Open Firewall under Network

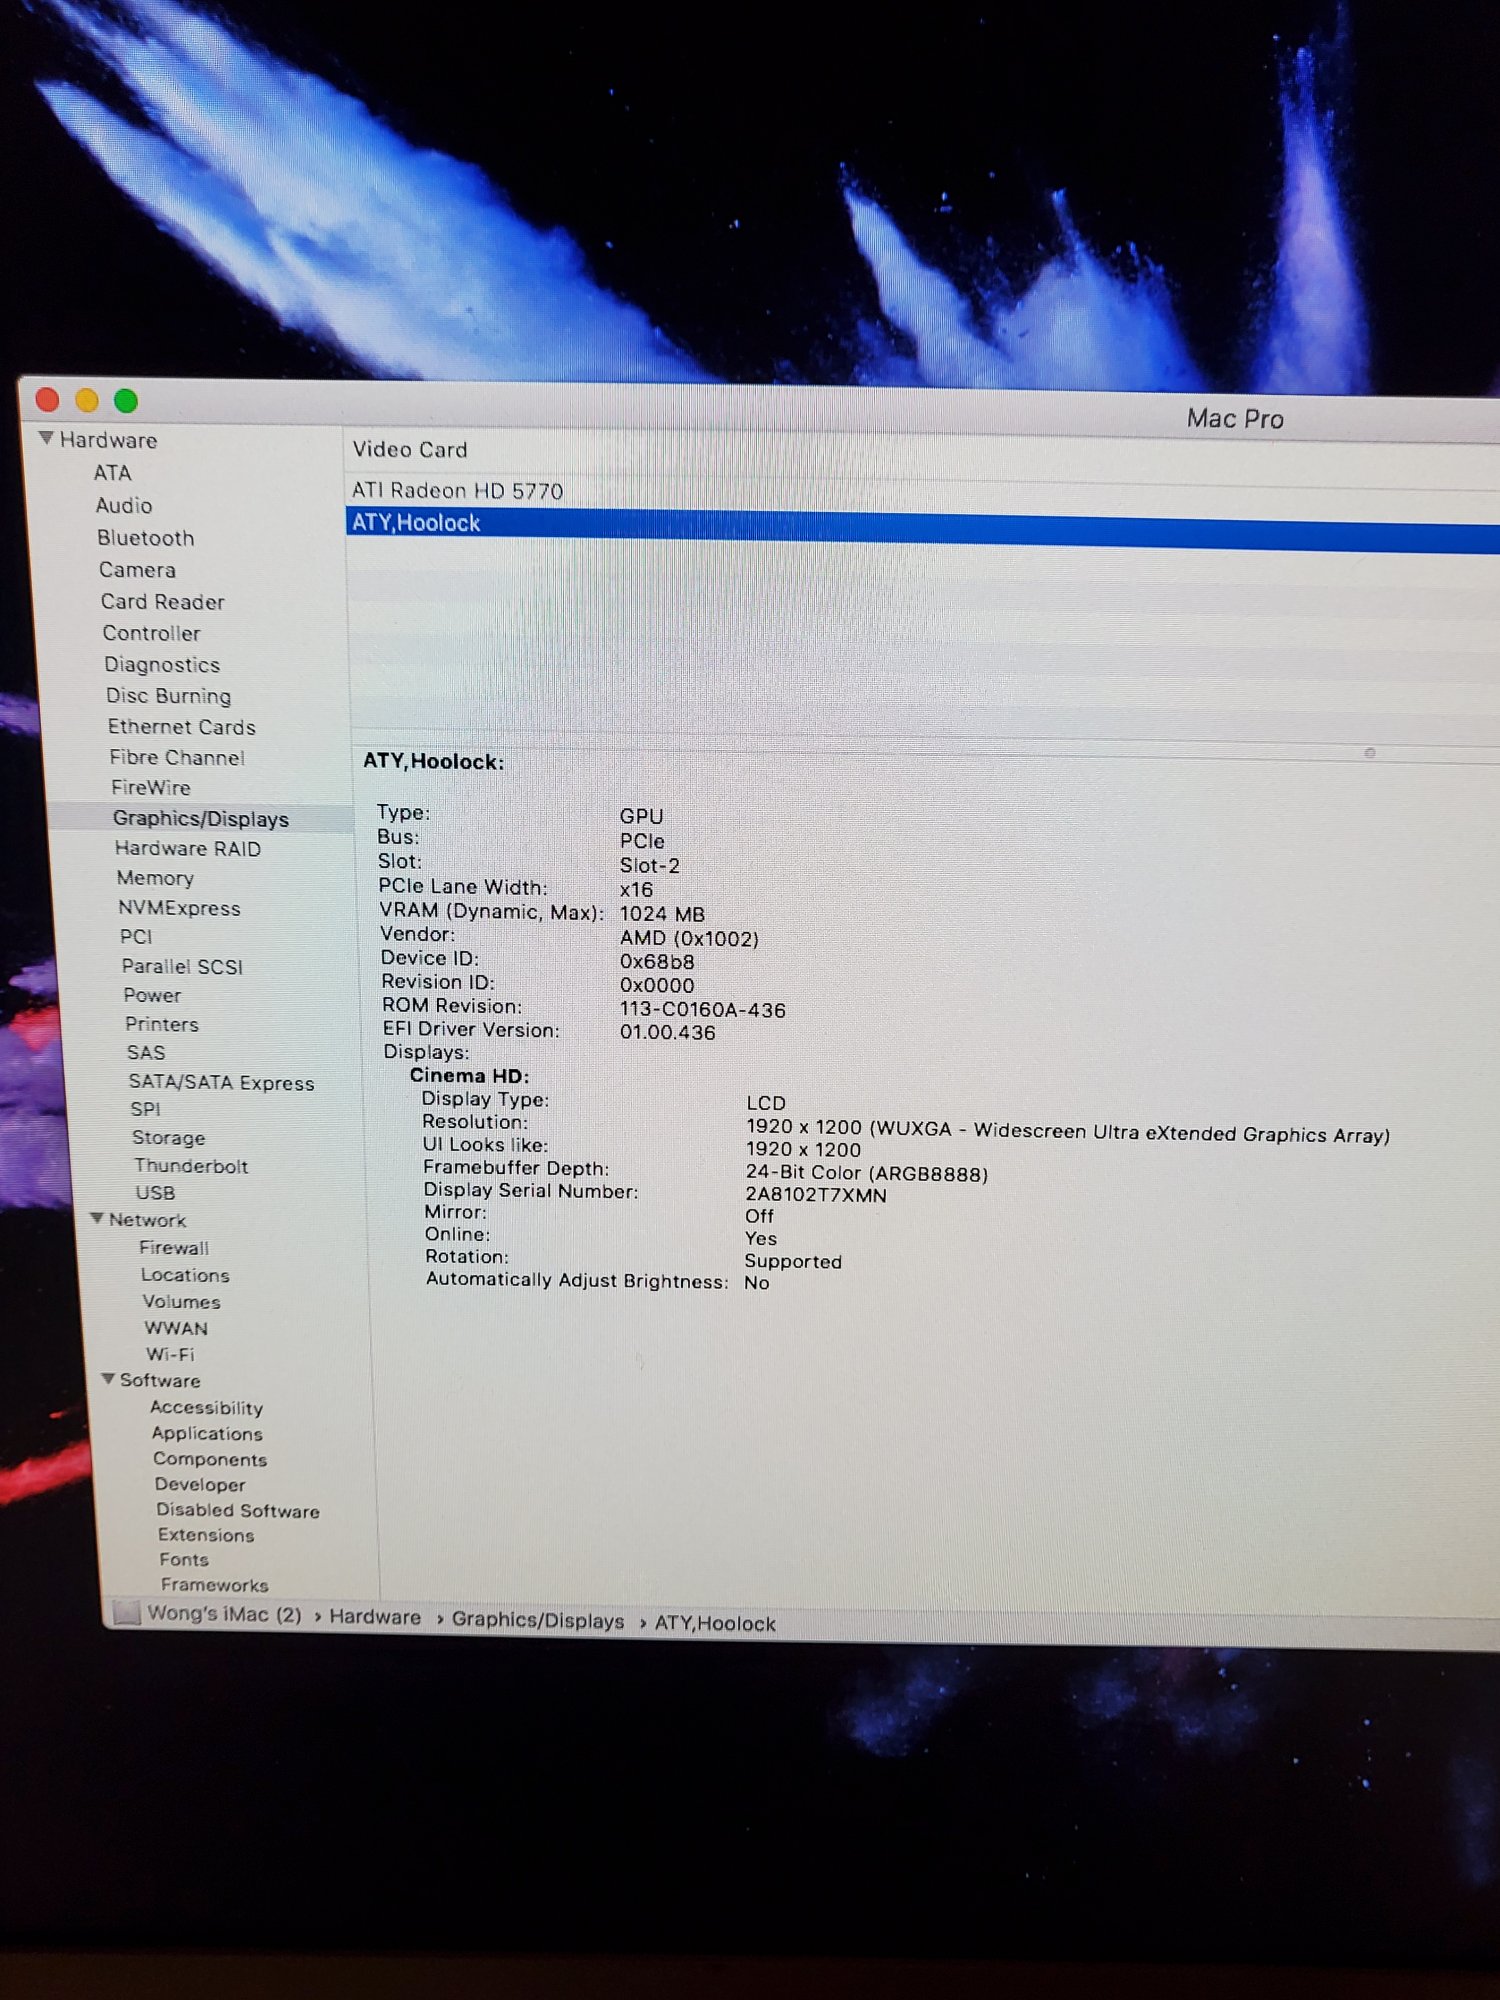pyautogui.click(x=174, y=1248)
